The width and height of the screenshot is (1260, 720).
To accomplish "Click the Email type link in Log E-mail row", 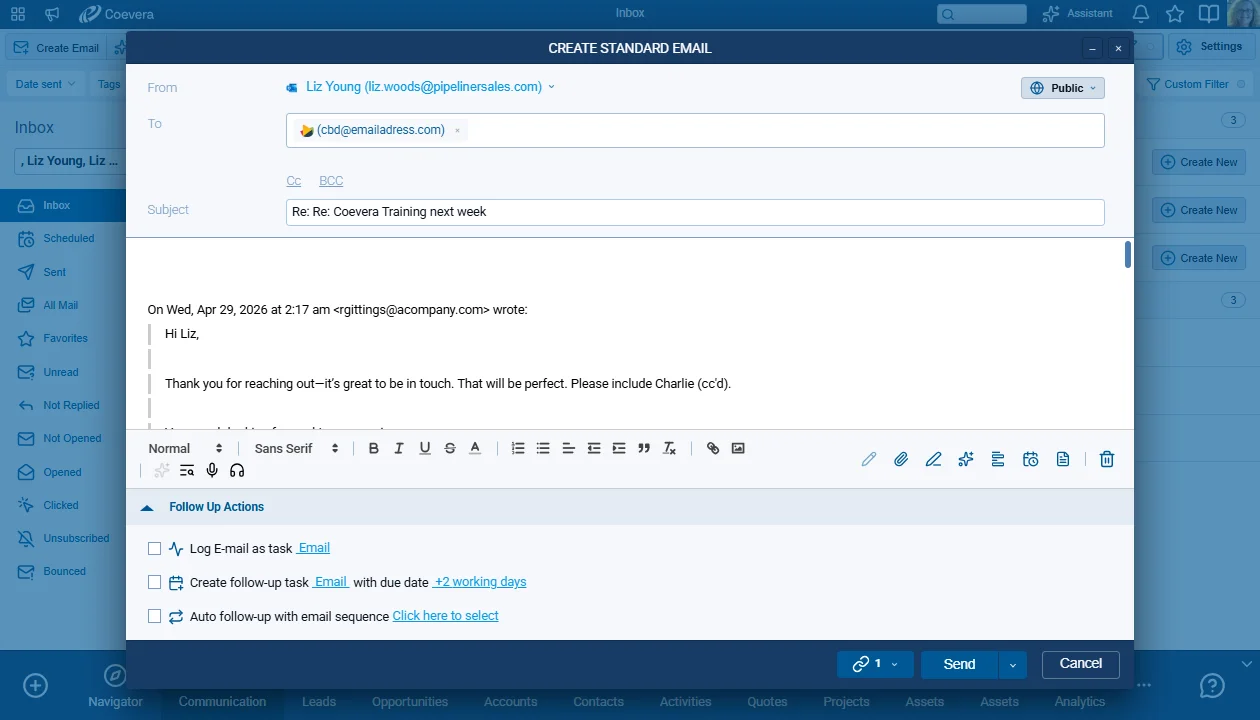I will click(313, 548).
